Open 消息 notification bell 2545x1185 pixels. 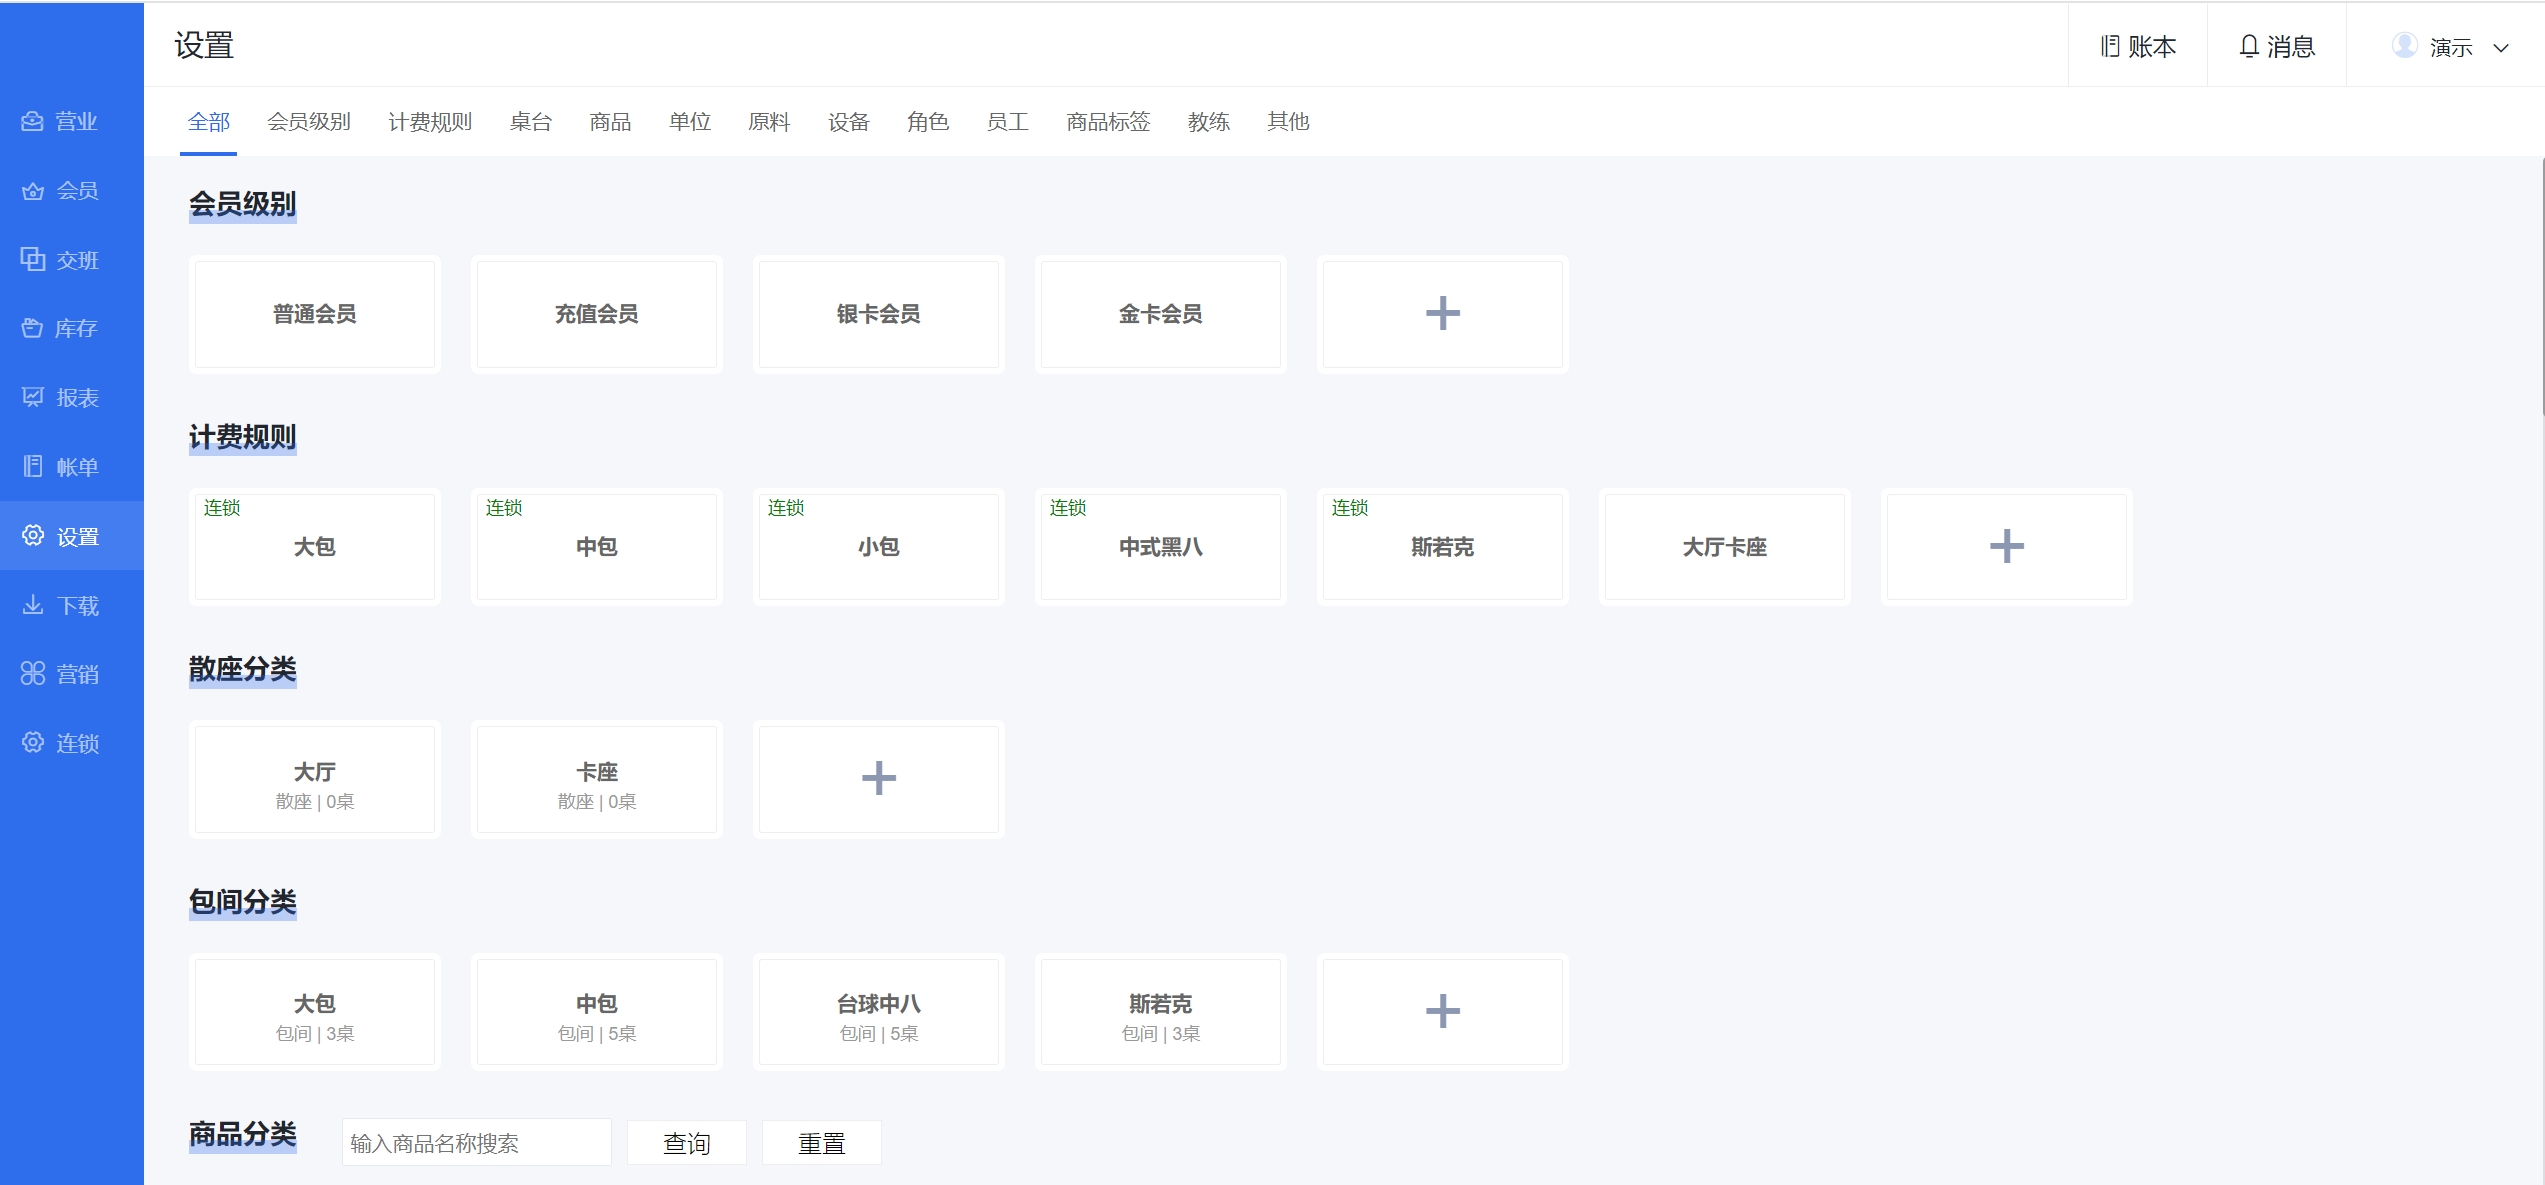coord(2249,46)
